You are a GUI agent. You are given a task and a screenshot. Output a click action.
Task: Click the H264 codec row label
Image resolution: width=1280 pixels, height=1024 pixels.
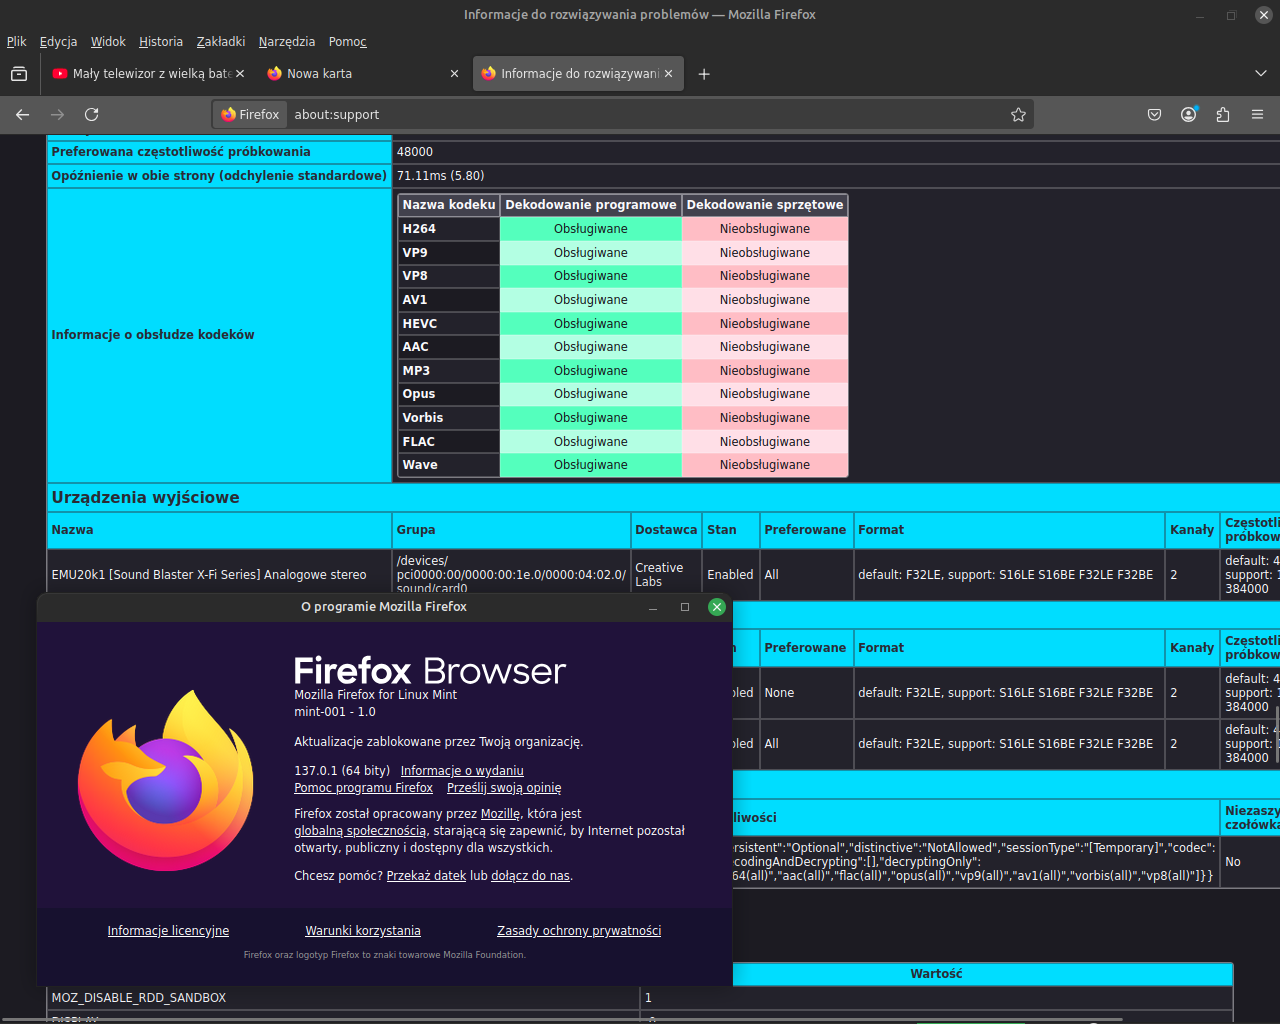coord(449,229)
